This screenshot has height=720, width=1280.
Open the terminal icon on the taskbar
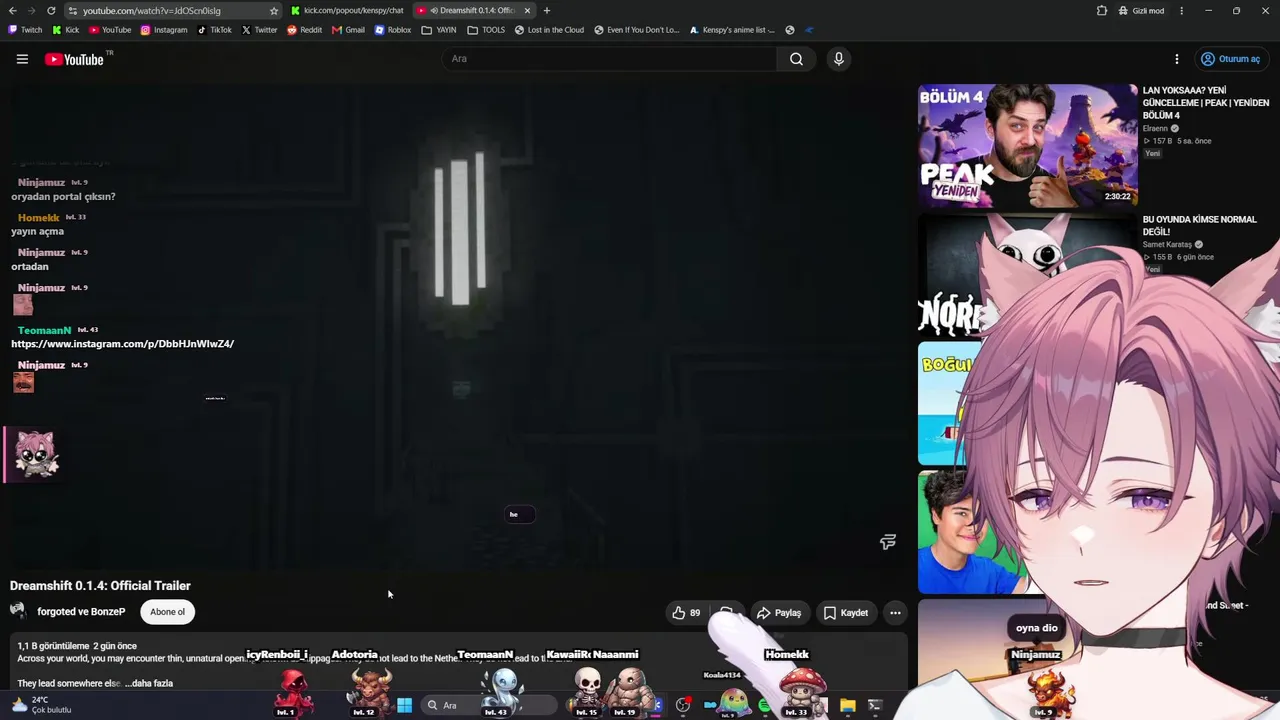[x=875, y=705]
